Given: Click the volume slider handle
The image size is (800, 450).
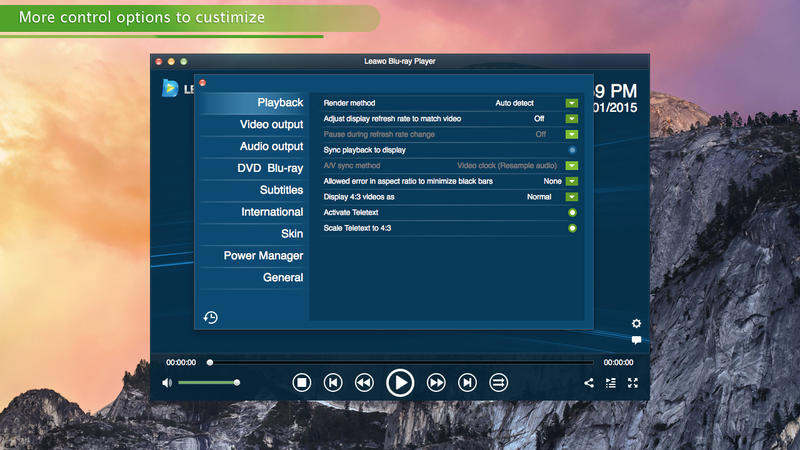Looking at the screenshot, I should [237, 382].
